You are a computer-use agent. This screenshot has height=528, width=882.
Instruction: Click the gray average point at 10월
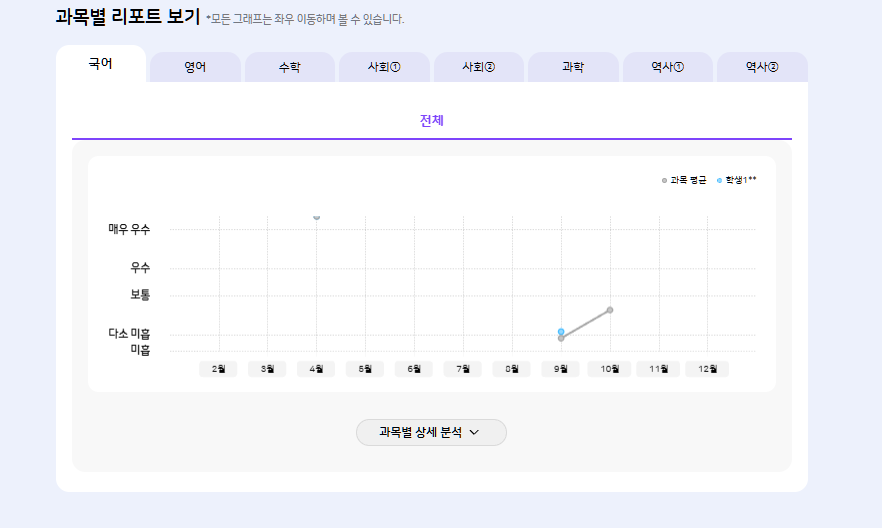click(610, 310)
